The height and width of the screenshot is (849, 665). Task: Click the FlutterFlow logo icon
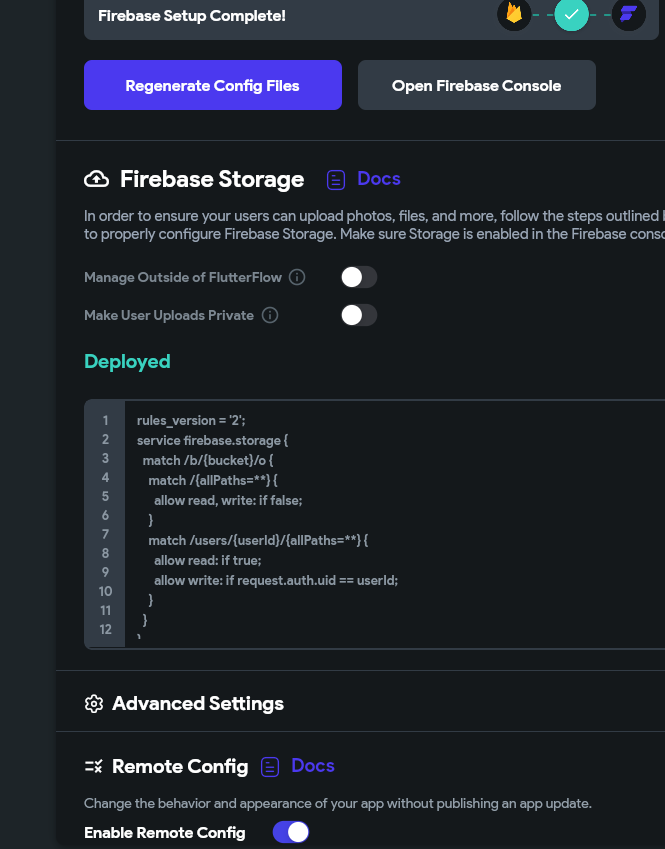click(x=629, y=14)
